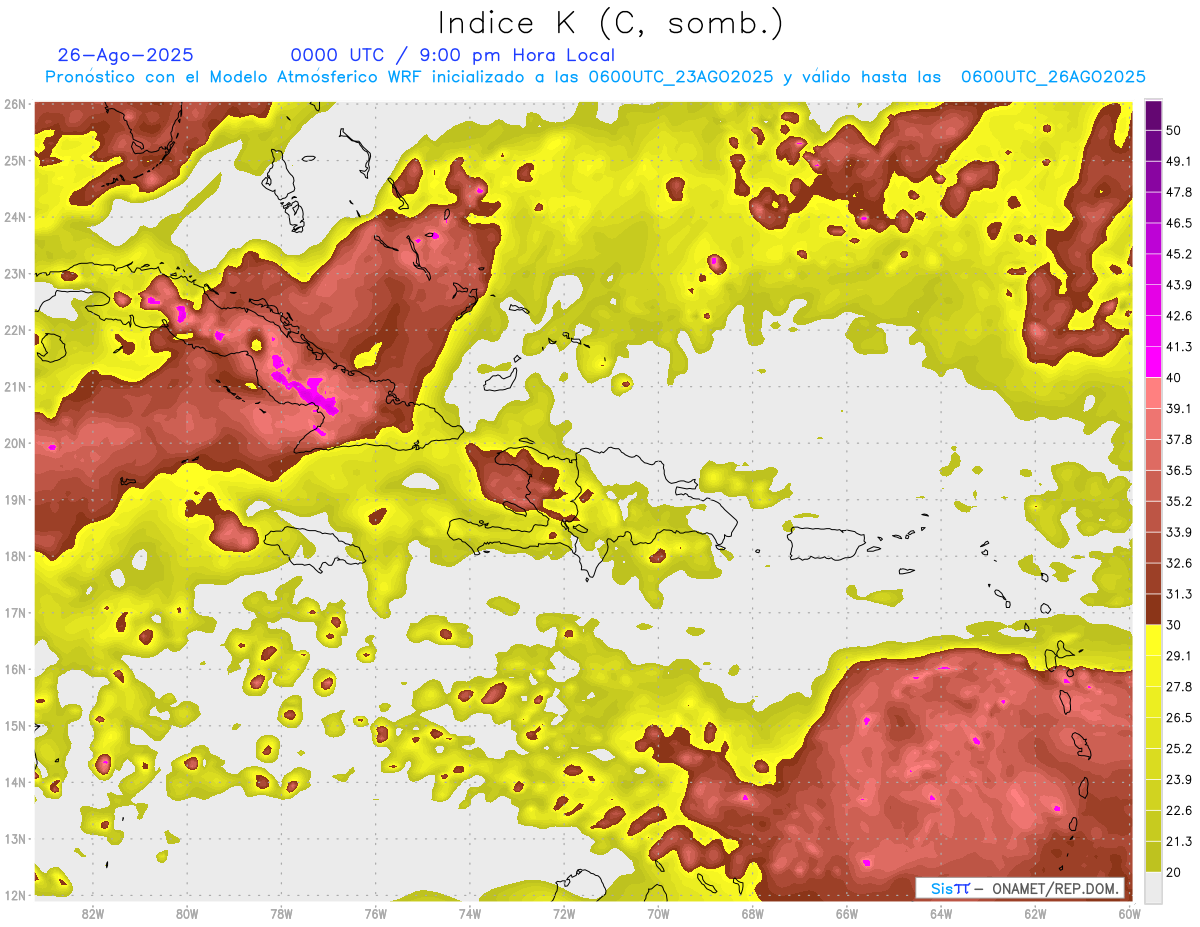Click the 24N latitude label
The width and height of the screenshot is (1200, 927).
[14, 217]
